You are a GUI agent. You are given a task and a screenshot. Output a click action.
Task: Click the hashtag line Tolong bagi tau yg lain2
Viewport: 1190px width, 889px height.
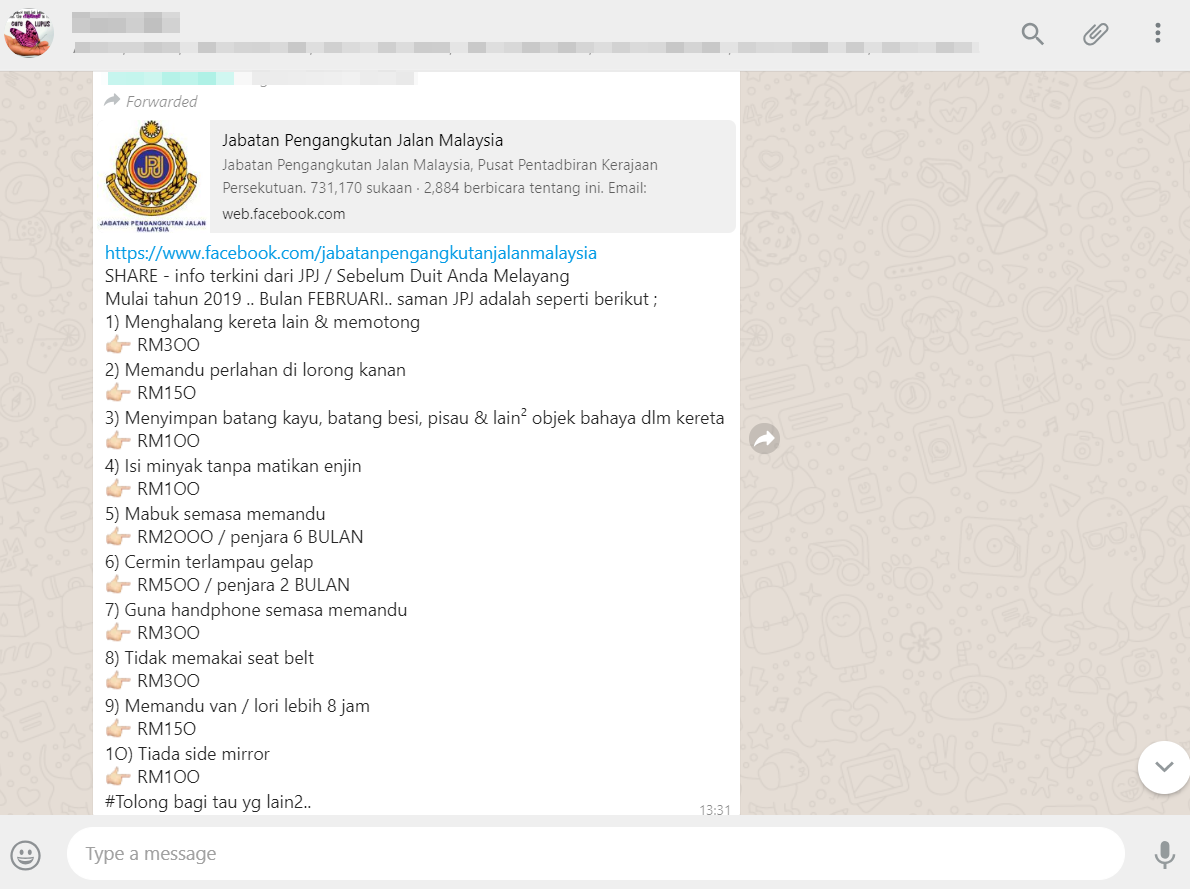click(208, 802)
